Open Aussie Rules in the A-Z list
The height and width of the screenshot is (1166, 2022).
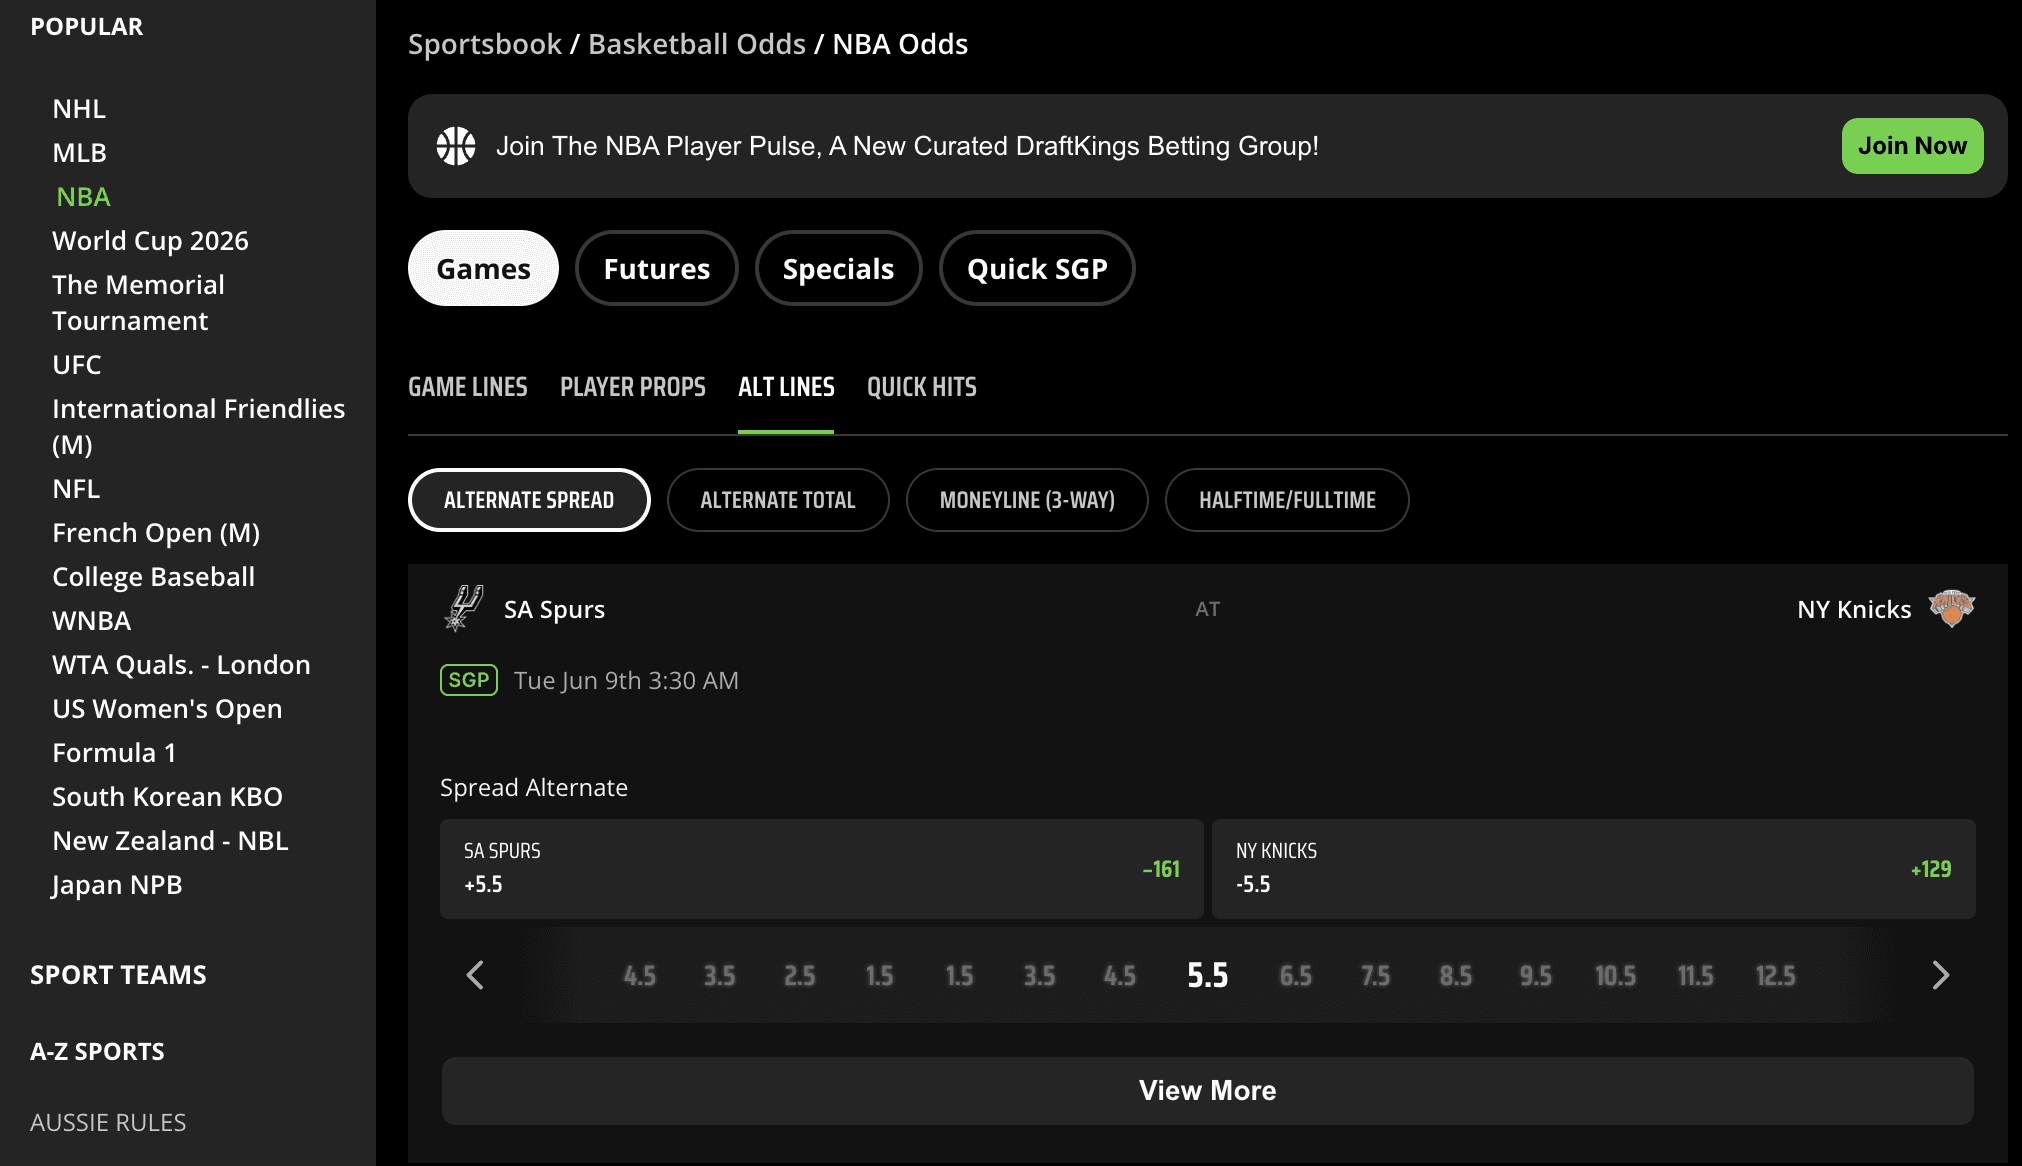(x=108, y=1122)
